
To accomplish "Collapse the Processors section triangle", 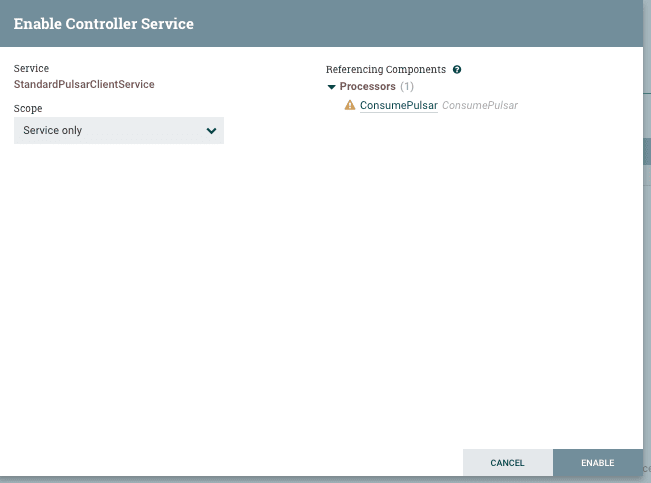I will pyautogui.click(x=331, y=87).
